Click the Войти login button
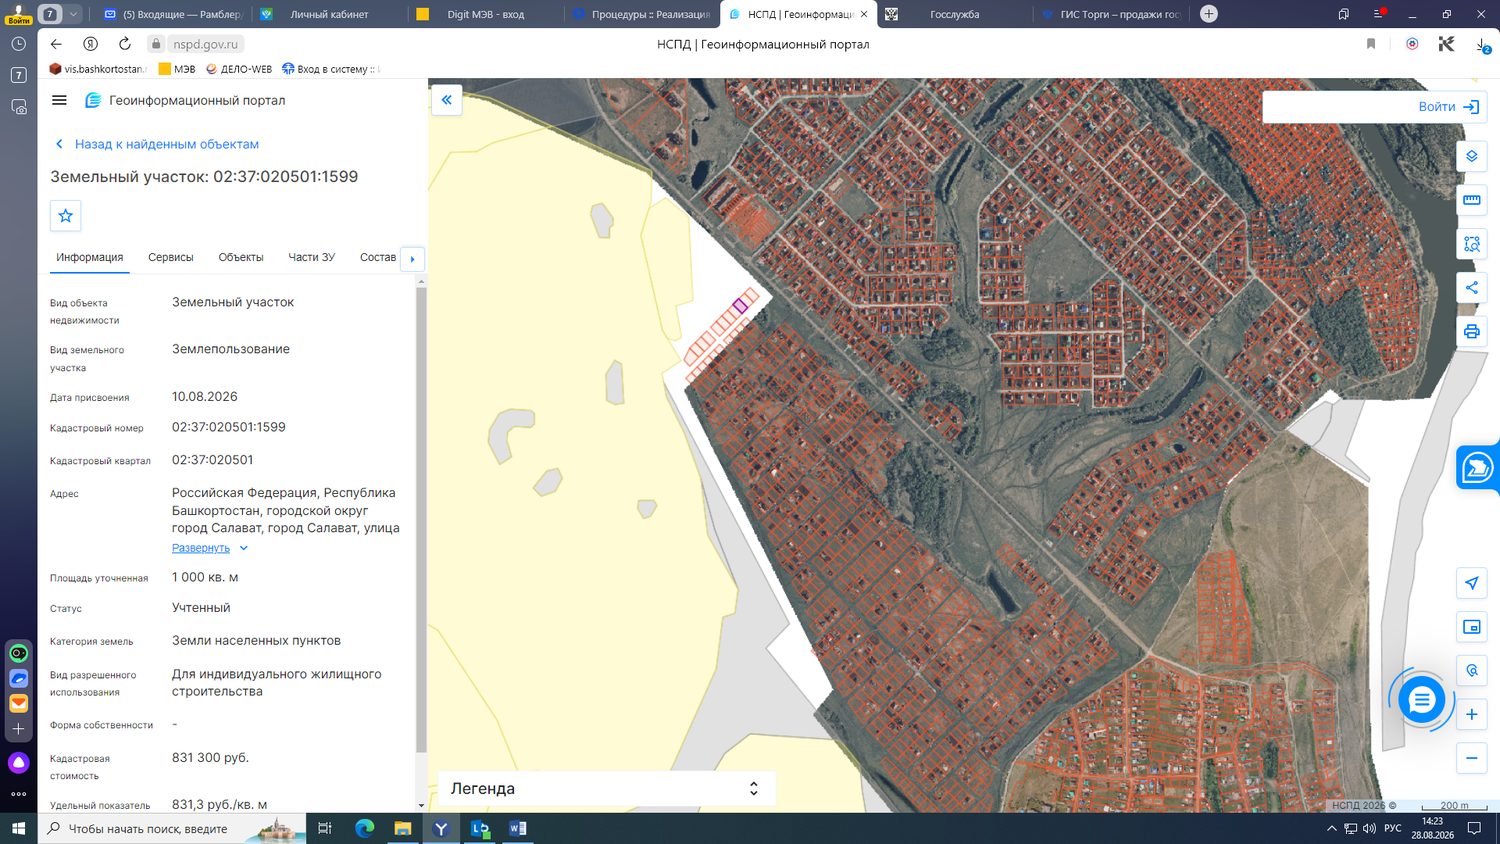This screenshot has height=844, width=1500. [1449, 107]
